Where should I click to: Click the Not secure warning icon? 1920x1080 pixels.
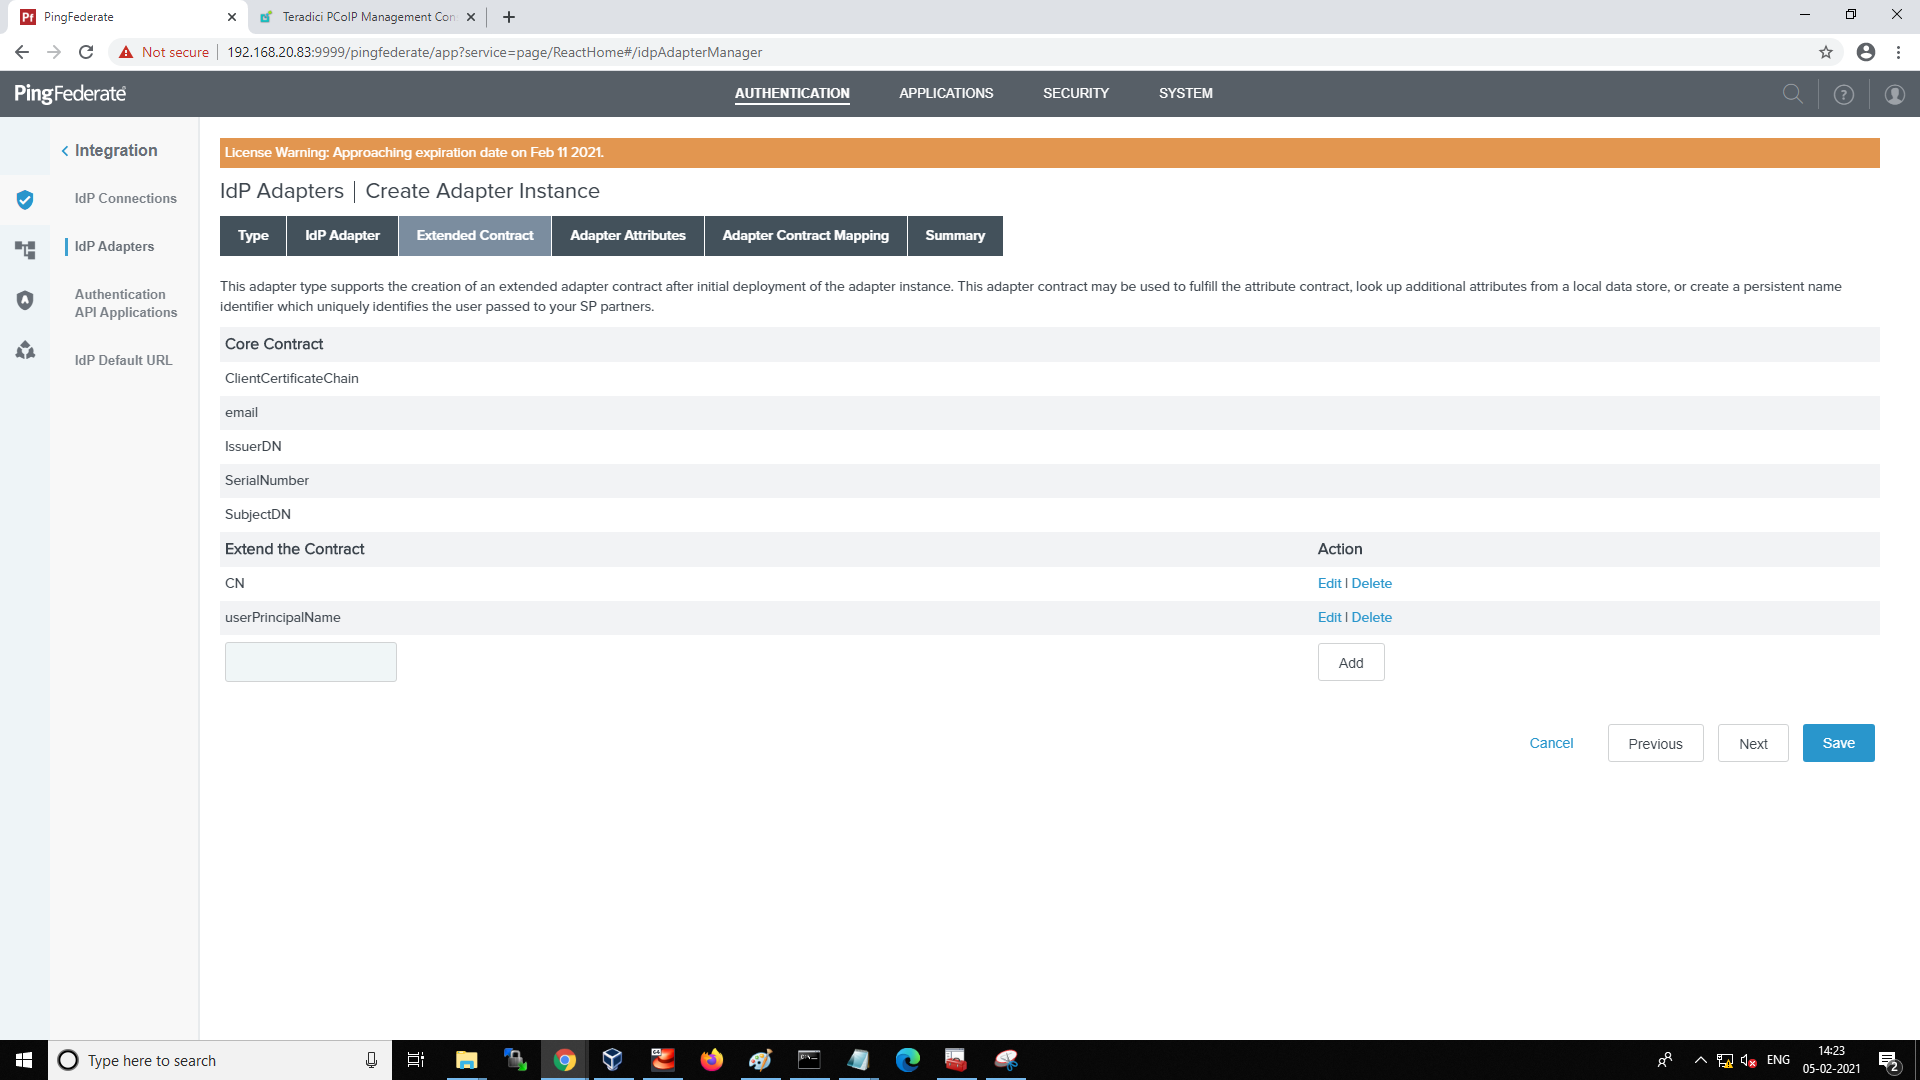(x=126, y=52)
